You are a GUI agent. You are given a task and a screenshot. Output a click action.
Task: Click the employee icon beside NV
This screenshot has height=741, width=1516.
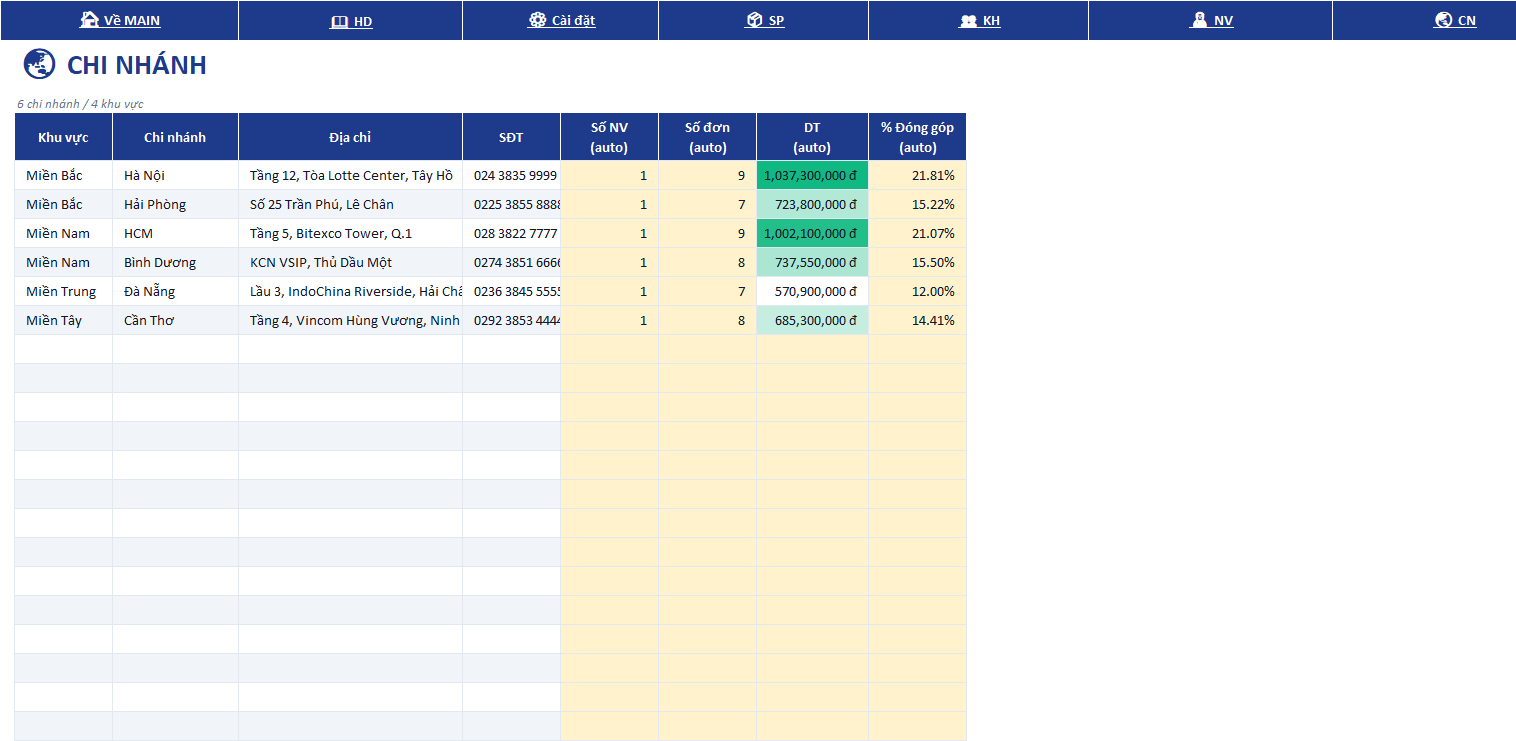pos(1198,20)
